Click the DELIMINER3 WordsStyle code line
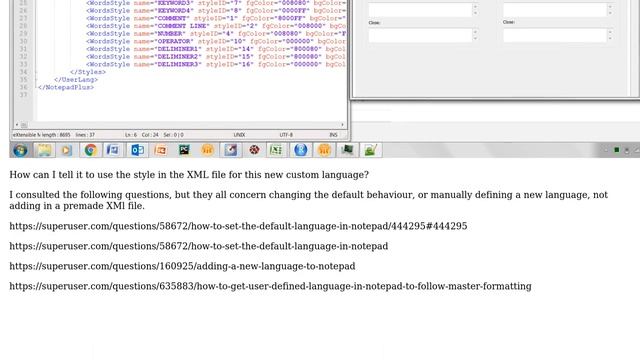 (216, 64)
